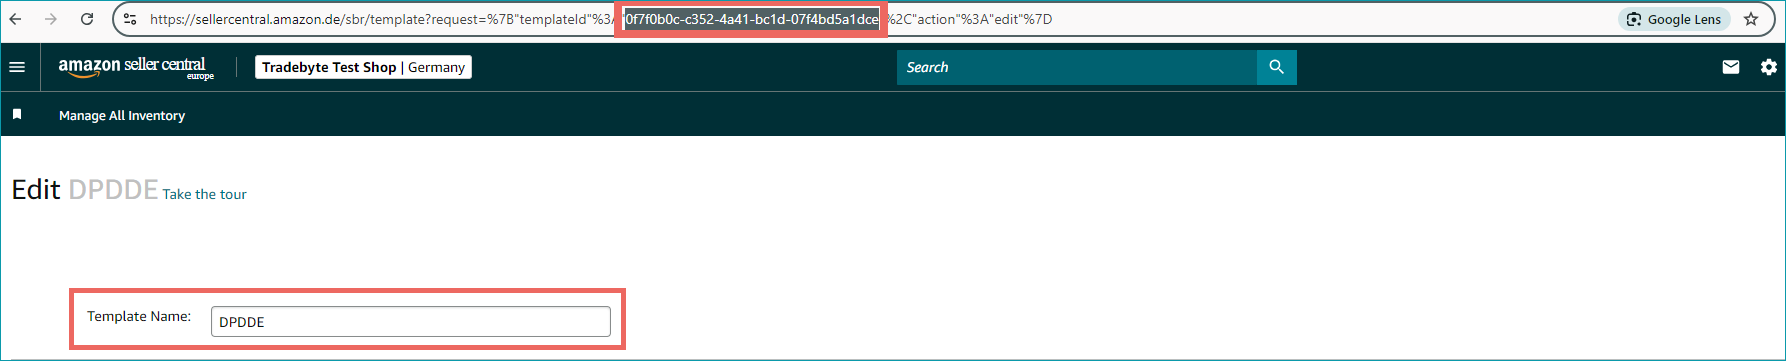Go to Amazon Seller Central home logo
1786x361 pixels.
coord(136,67)
